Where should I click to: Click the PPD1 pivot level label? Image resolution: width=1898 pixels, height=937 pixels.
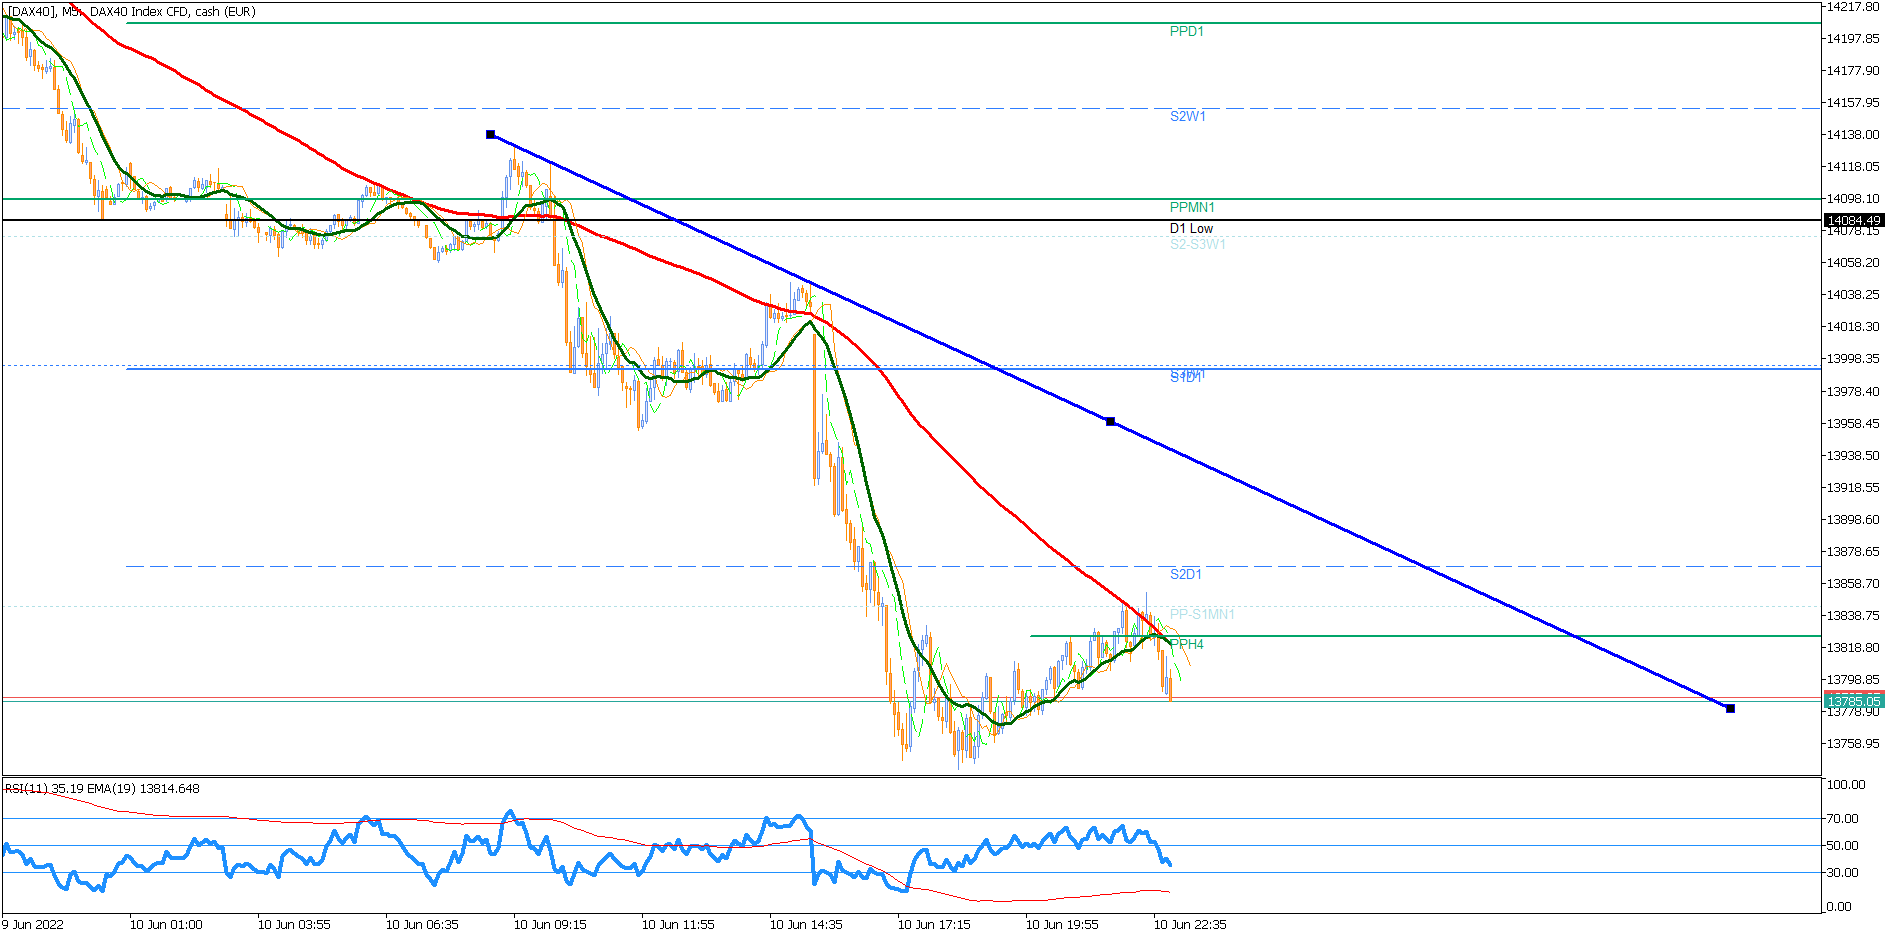click(x=1186, y=32)
